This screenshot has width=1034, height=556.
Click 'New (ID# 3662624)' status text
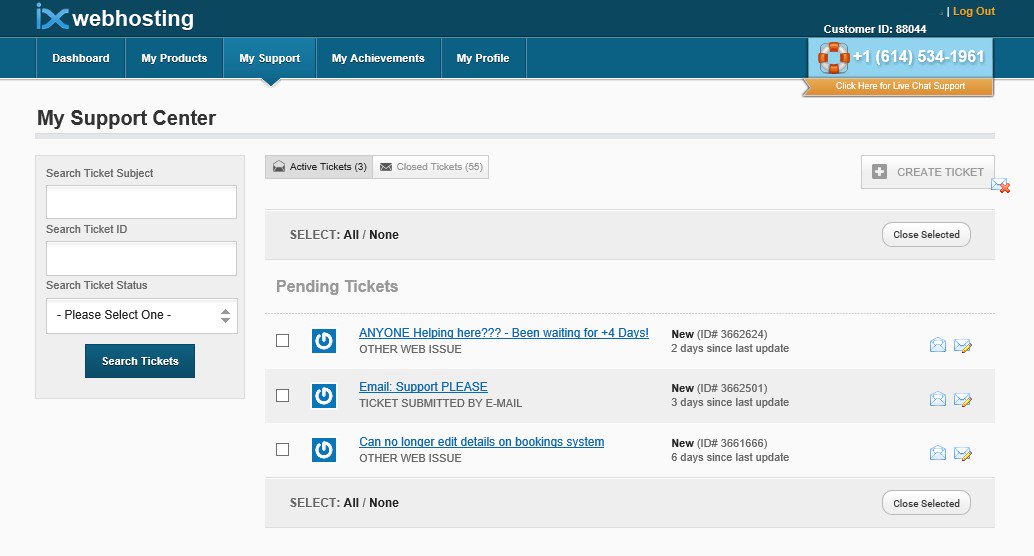pyautogui.click(x=719, y=334)
